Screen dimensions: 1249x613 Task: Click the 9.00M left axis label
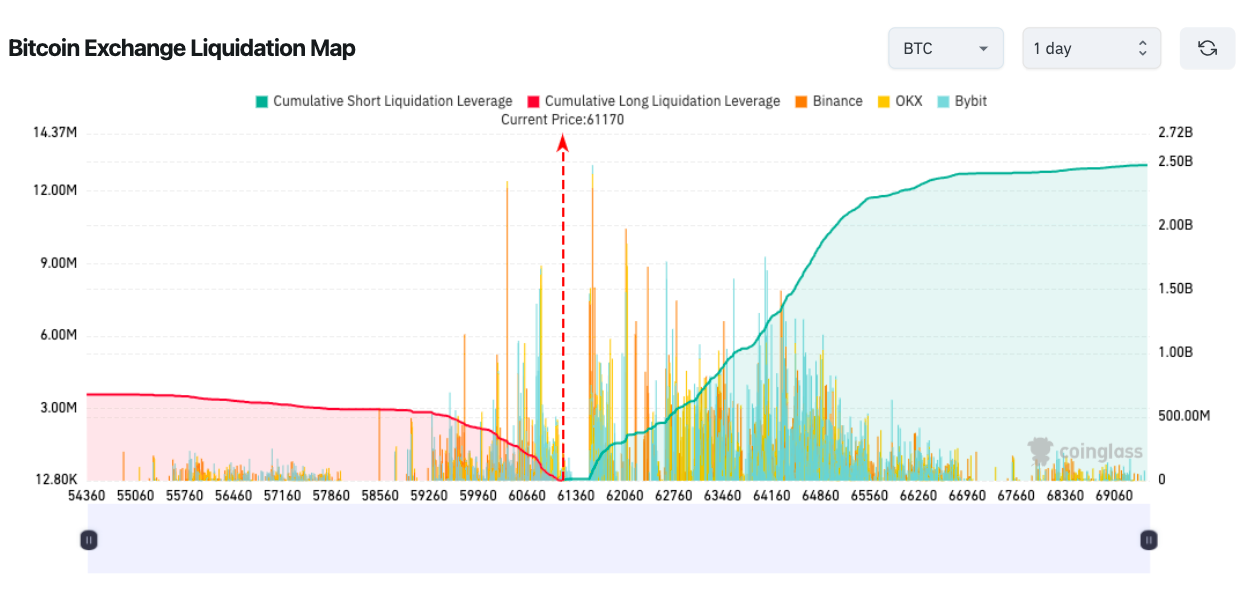click(58, 263)
